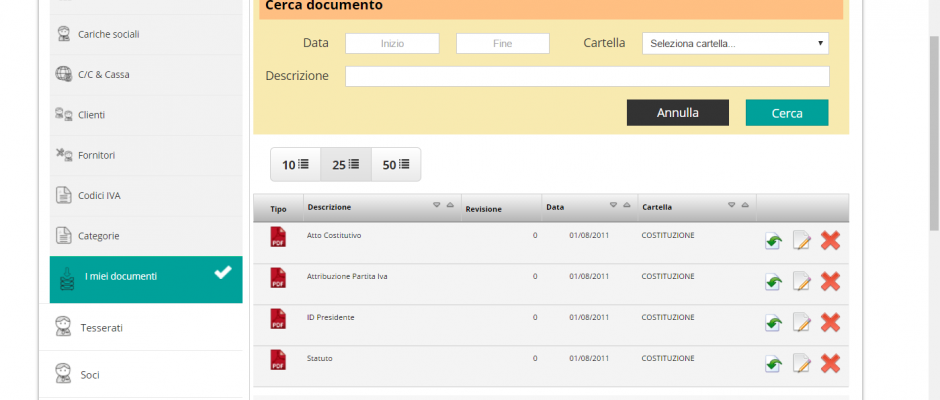Click the Categorie document icon
This screenshot has height=400, width=940.
(x=64, y=236)
